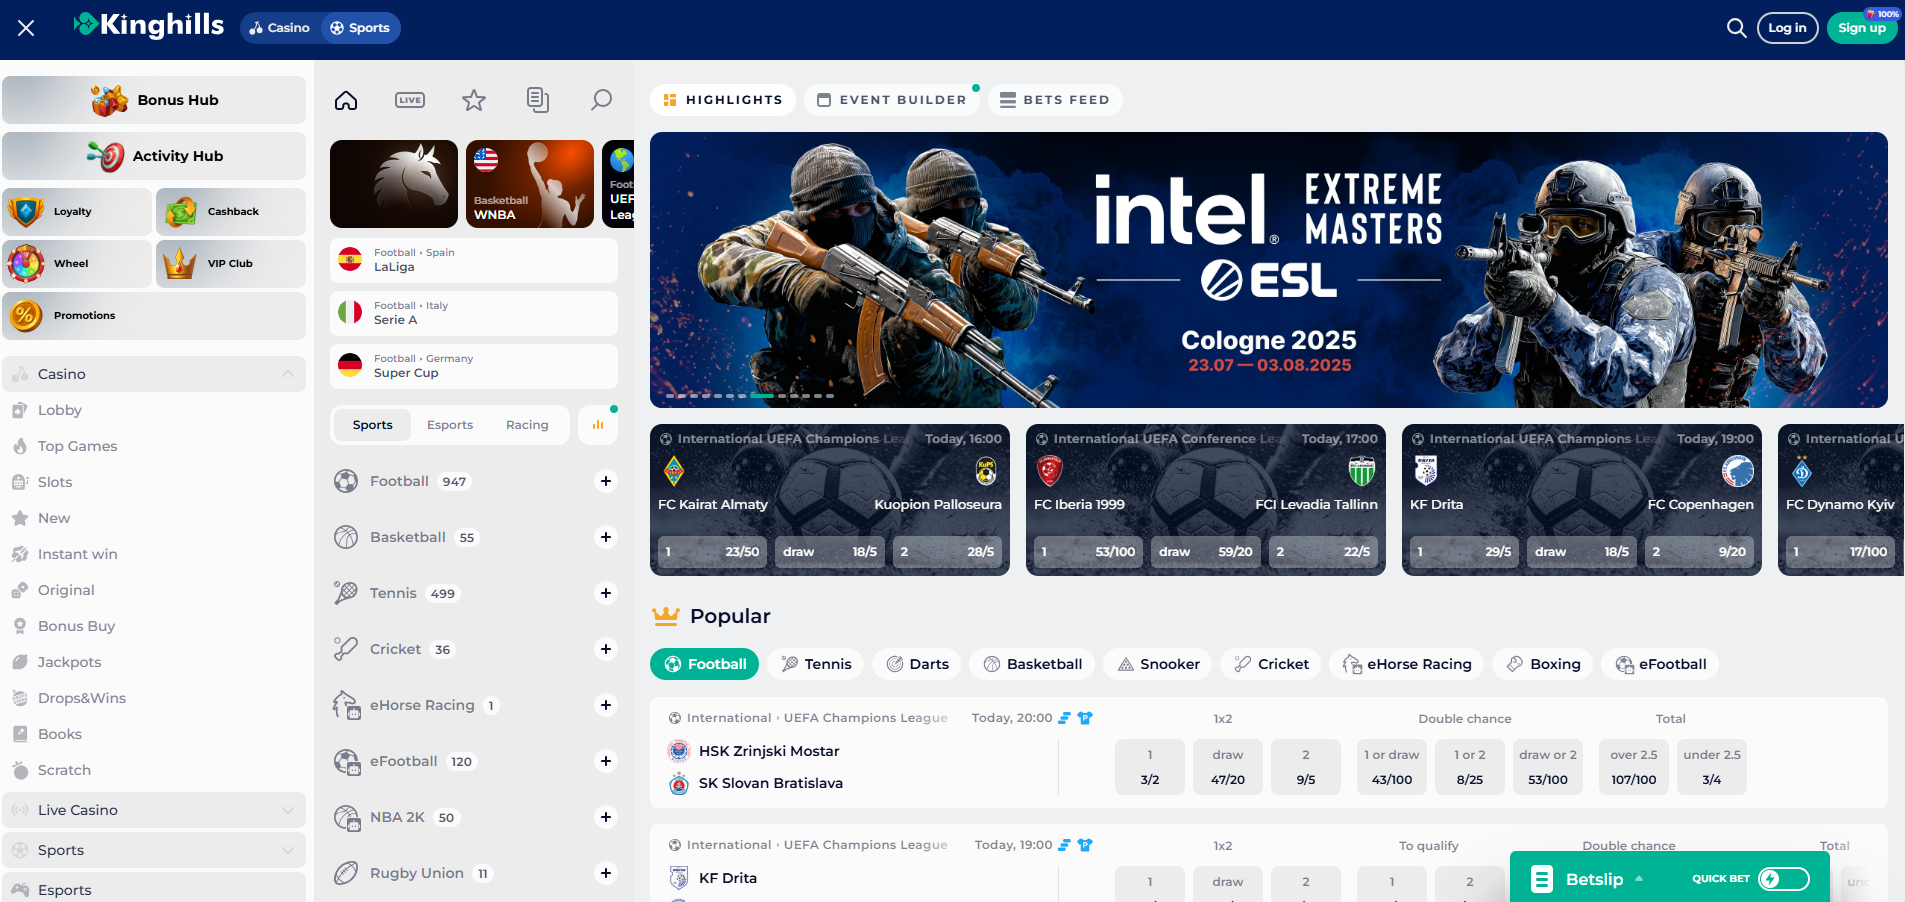Open the Event Builder tab
The height and width of the screenshot is (902, 1905).
(x=892, y=100)
